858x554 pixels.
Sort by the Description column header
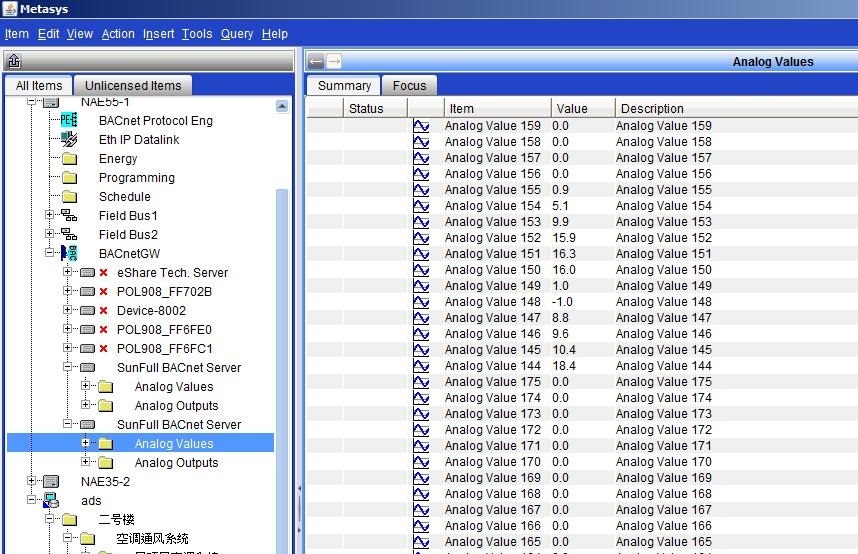(x=737, y=108)
